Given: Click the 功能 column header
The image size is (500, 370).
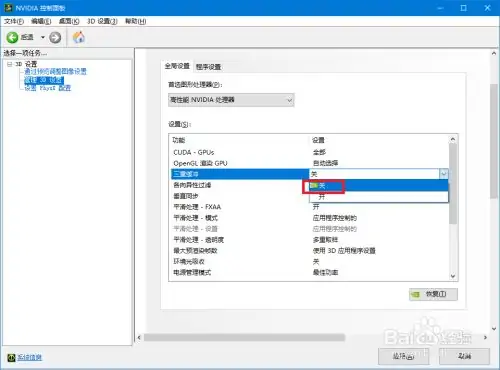Looking at the screenshot, I should pos(179,140).
